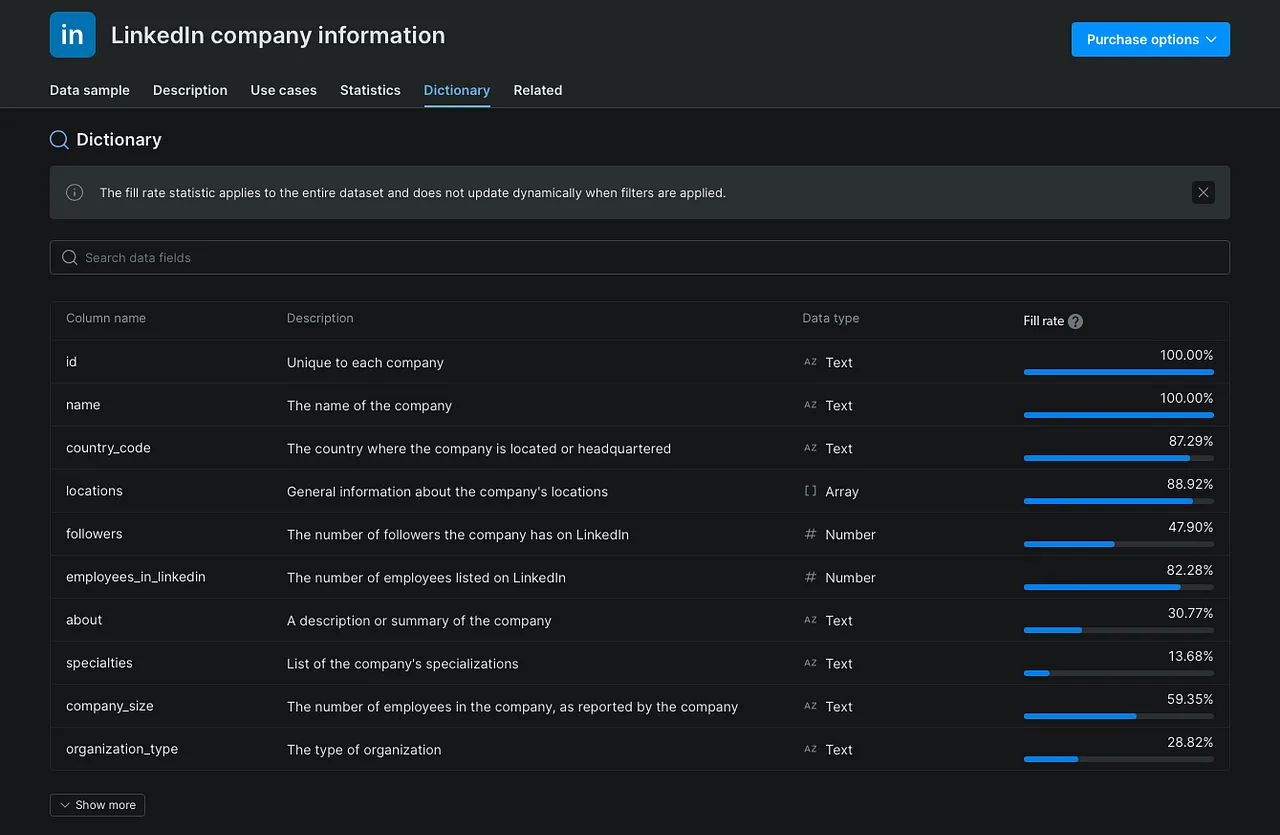Screen dimensions: 1280x835
Task: Select the followers column name
Action: coord(94,534)
